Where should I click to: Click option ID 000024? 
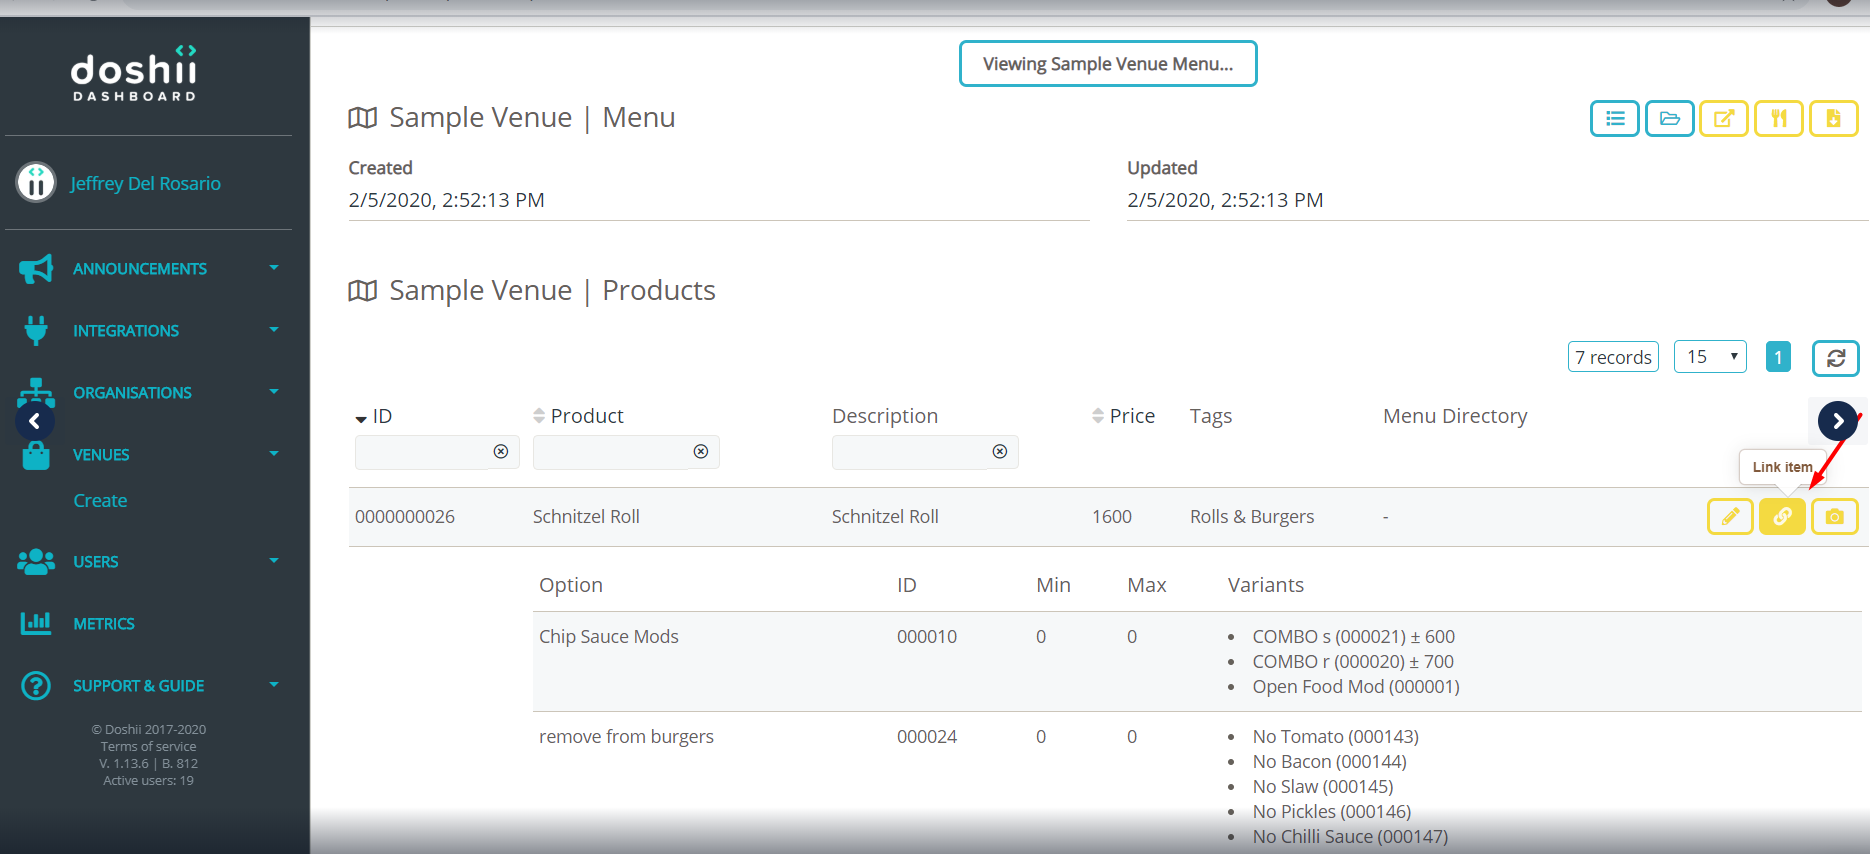coord(927,737)
